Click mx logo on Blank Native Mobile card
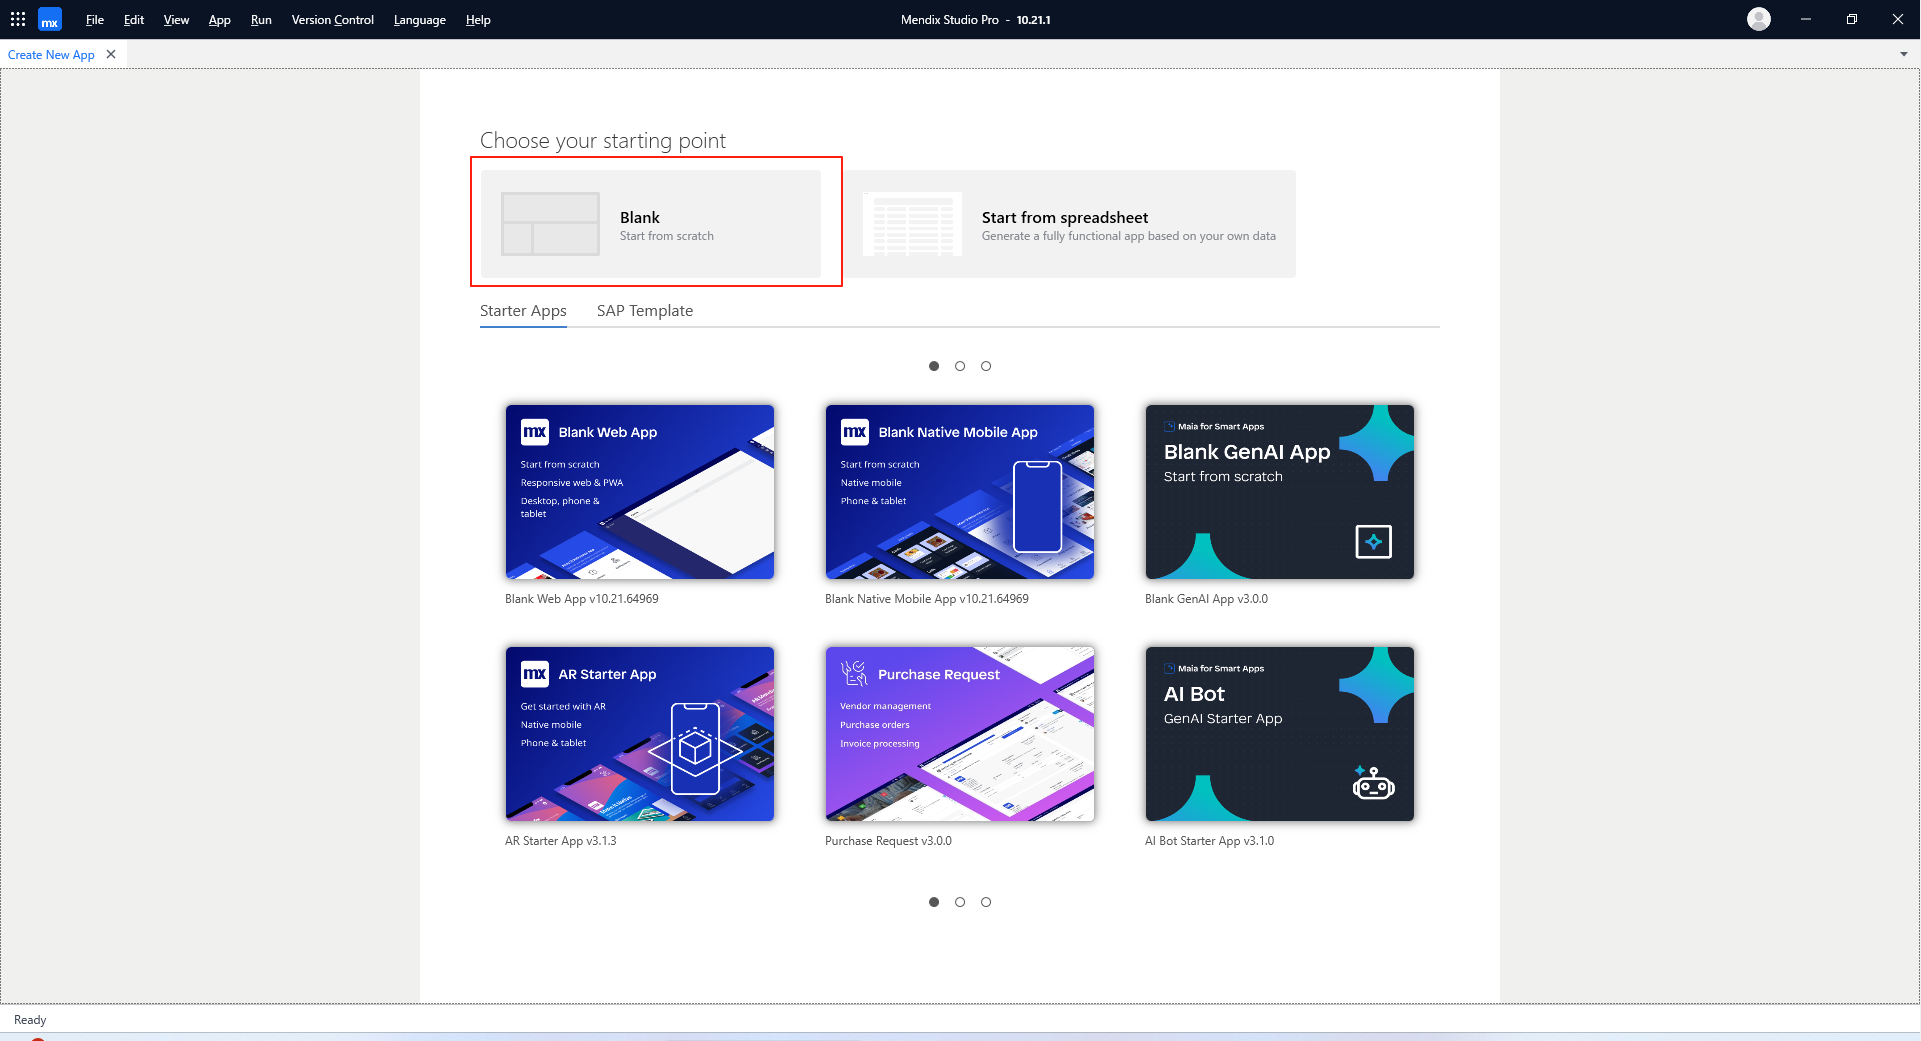Screen dimensions: 1921x1041 click(x=855, y=432)
